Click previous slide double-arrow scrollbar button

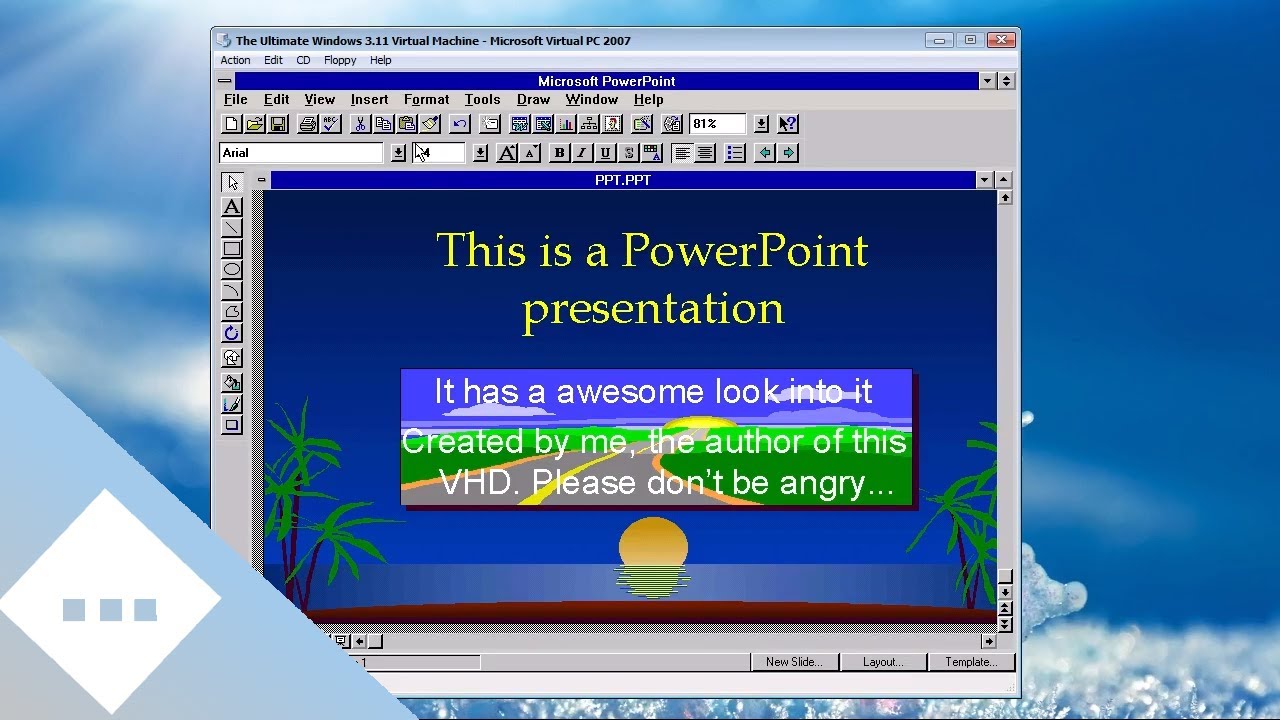[1005, 608]
